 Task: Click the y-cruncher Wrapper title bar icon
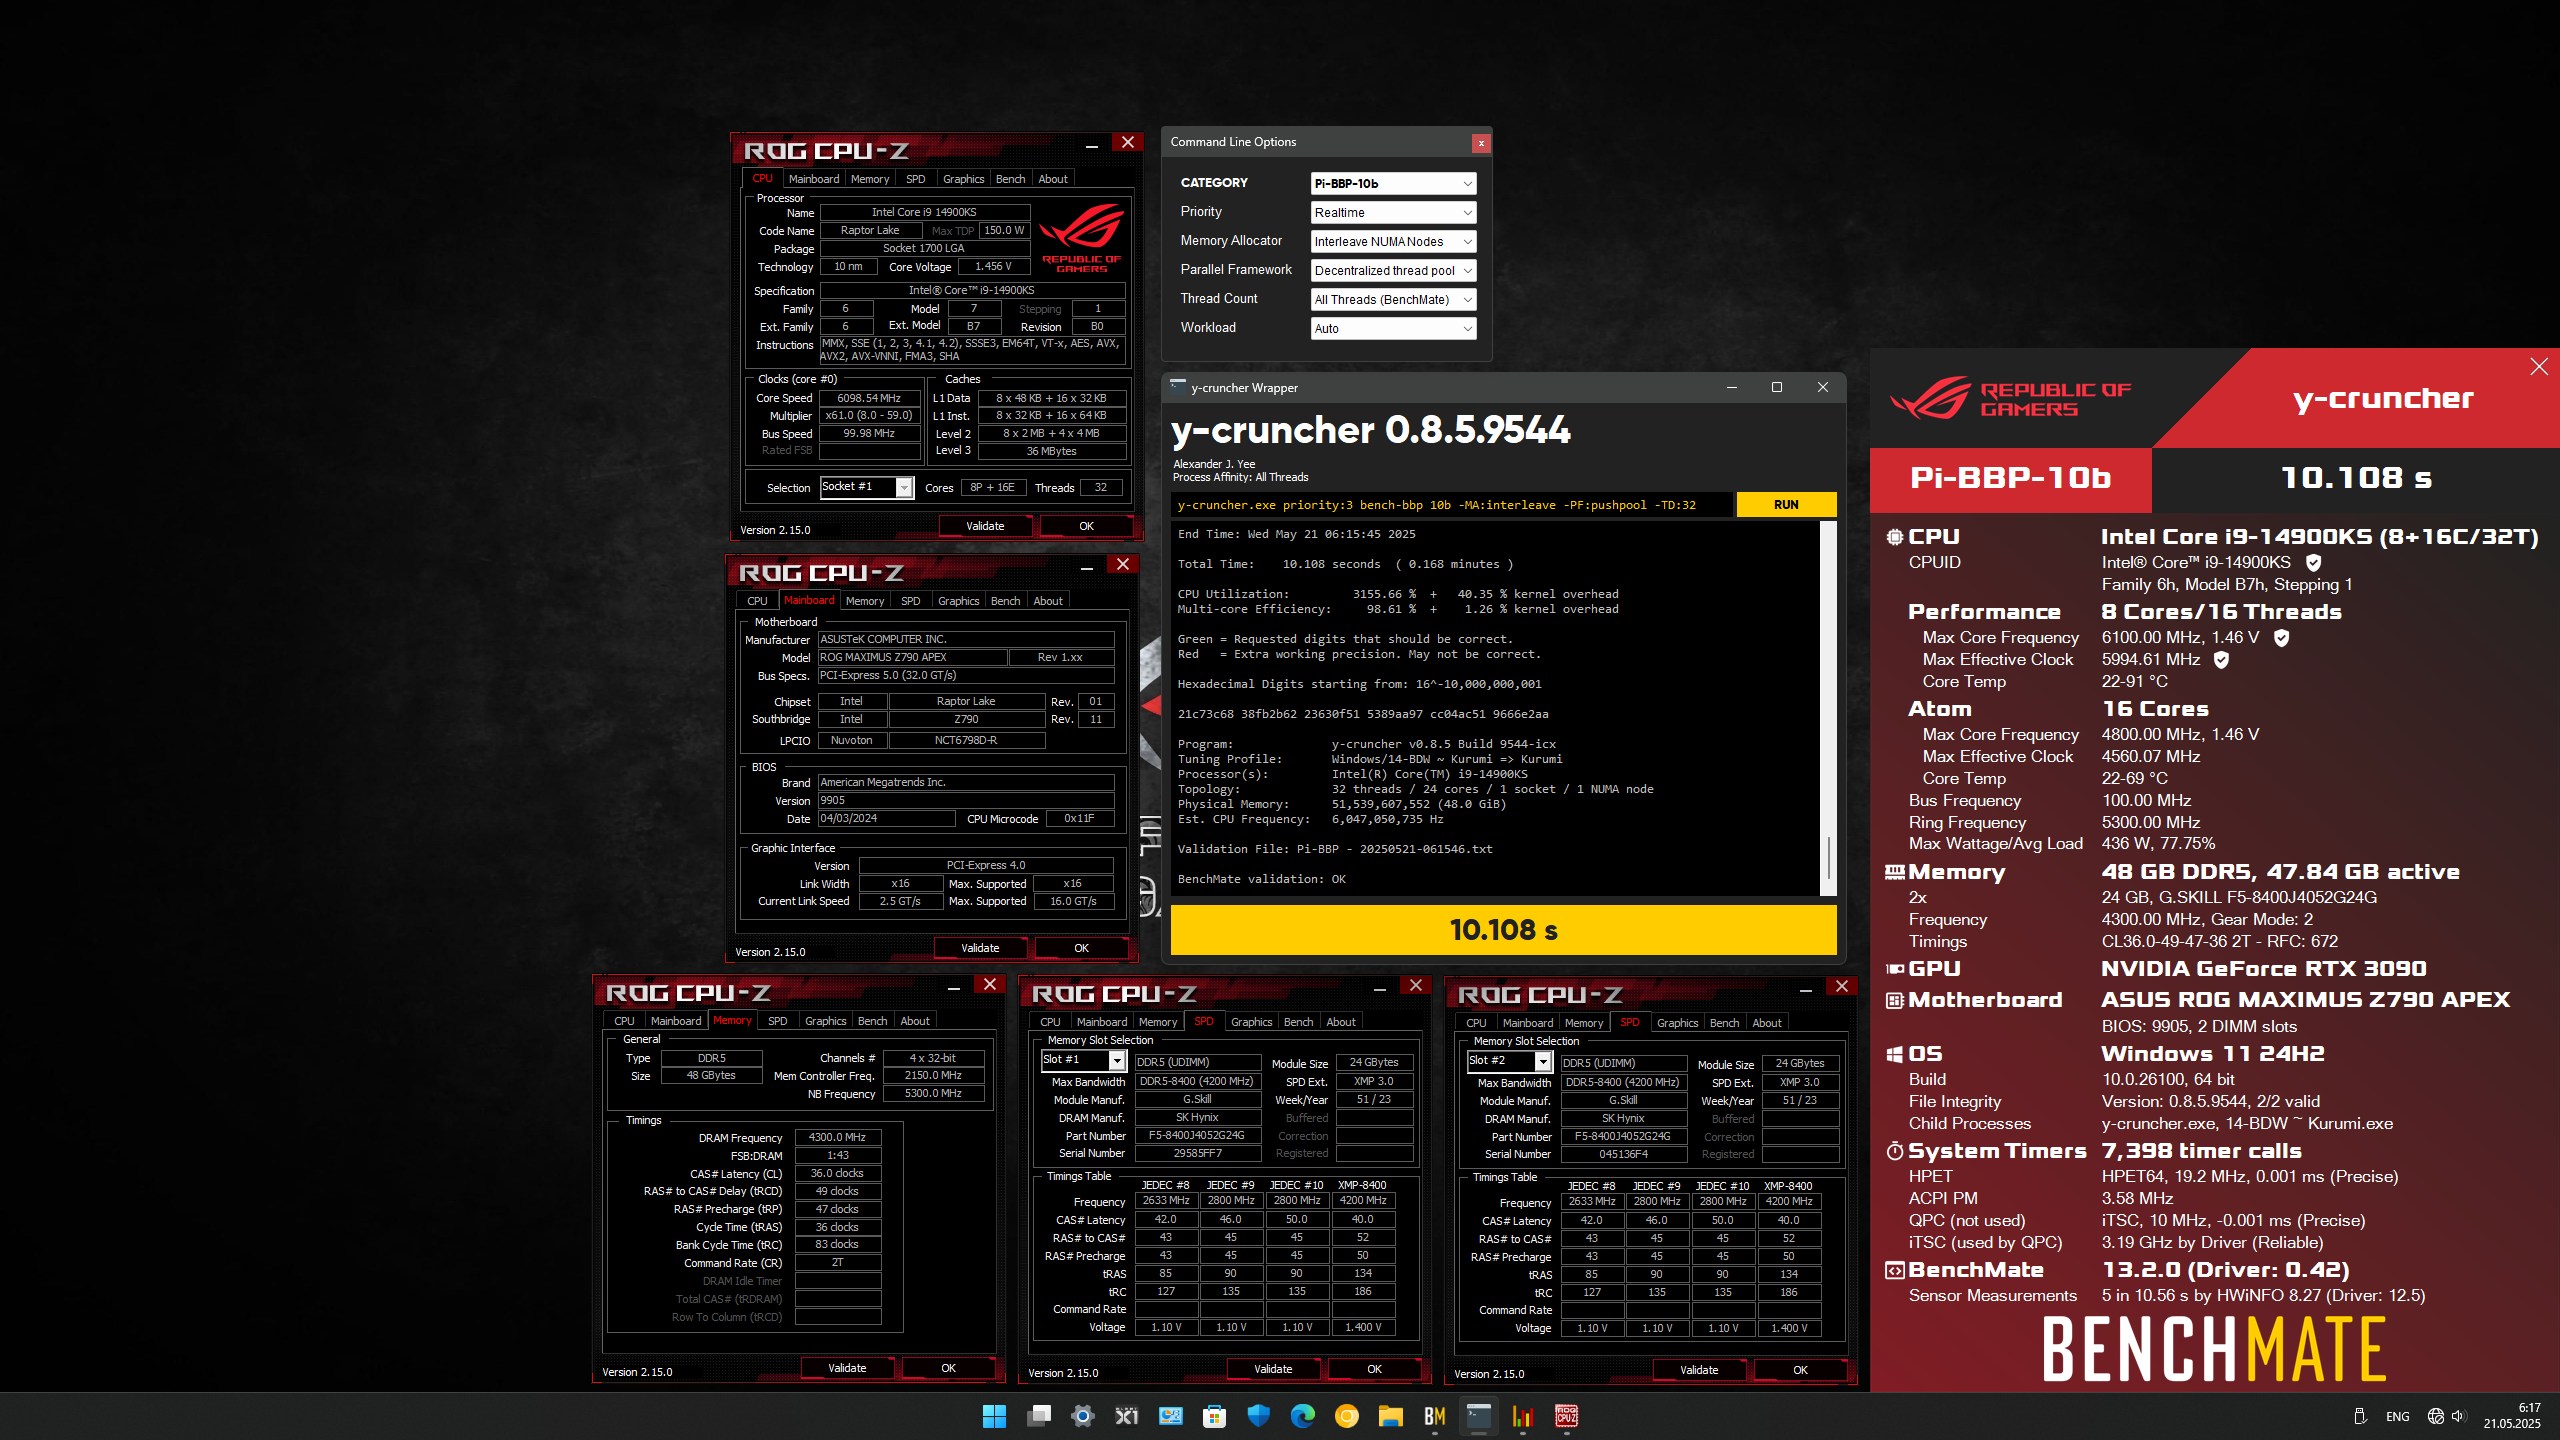pos(1178,387)
